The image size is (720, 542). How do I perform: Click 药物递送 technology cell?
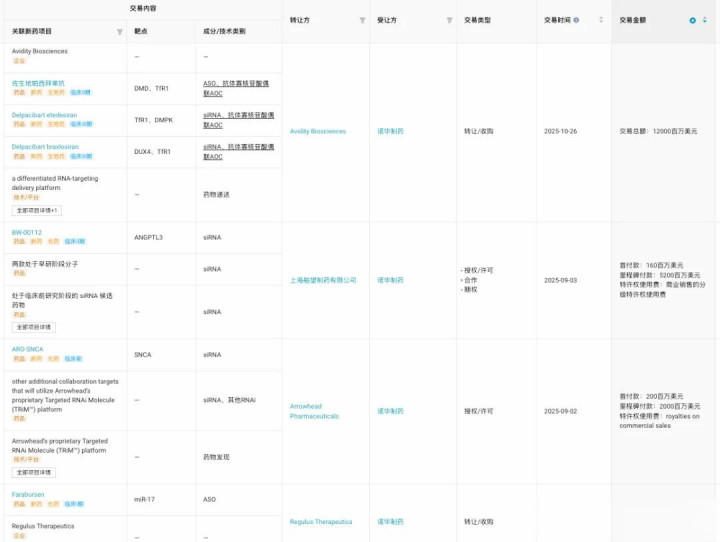(216, 195)
